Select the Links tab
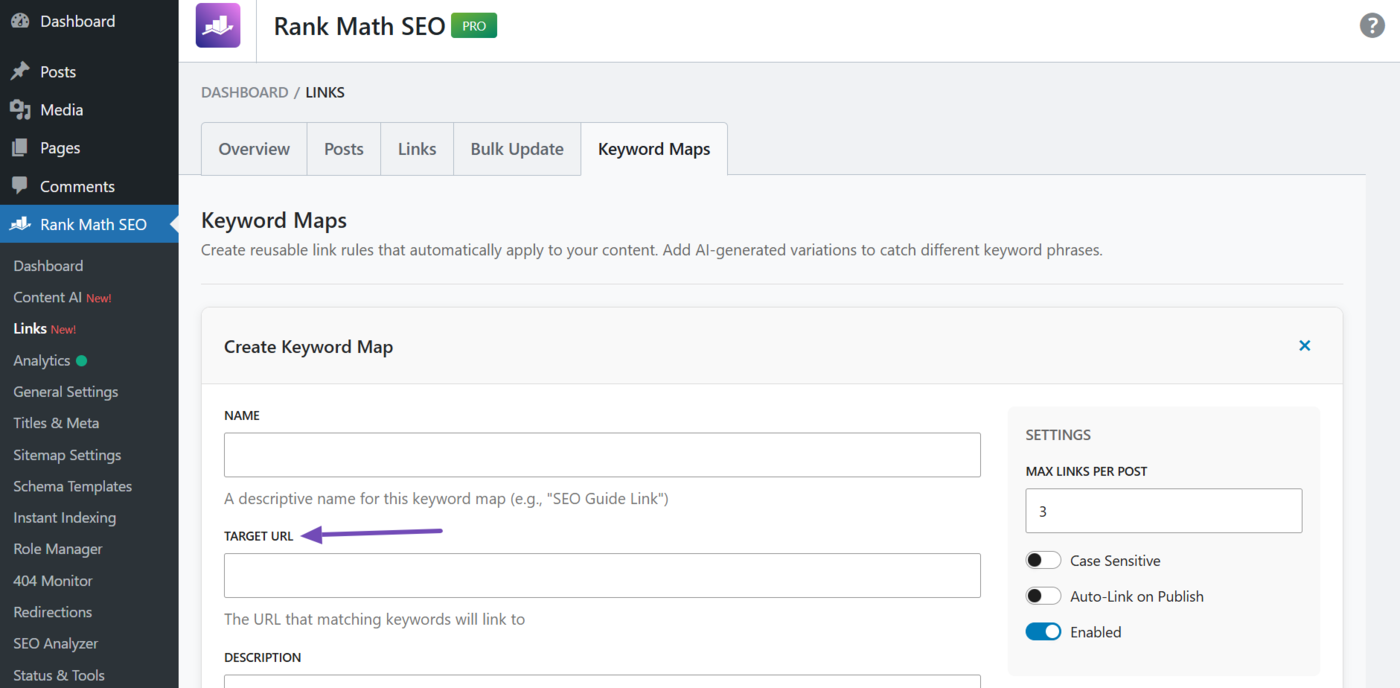Screen dimensions: 1400x688 pos(417,148)
